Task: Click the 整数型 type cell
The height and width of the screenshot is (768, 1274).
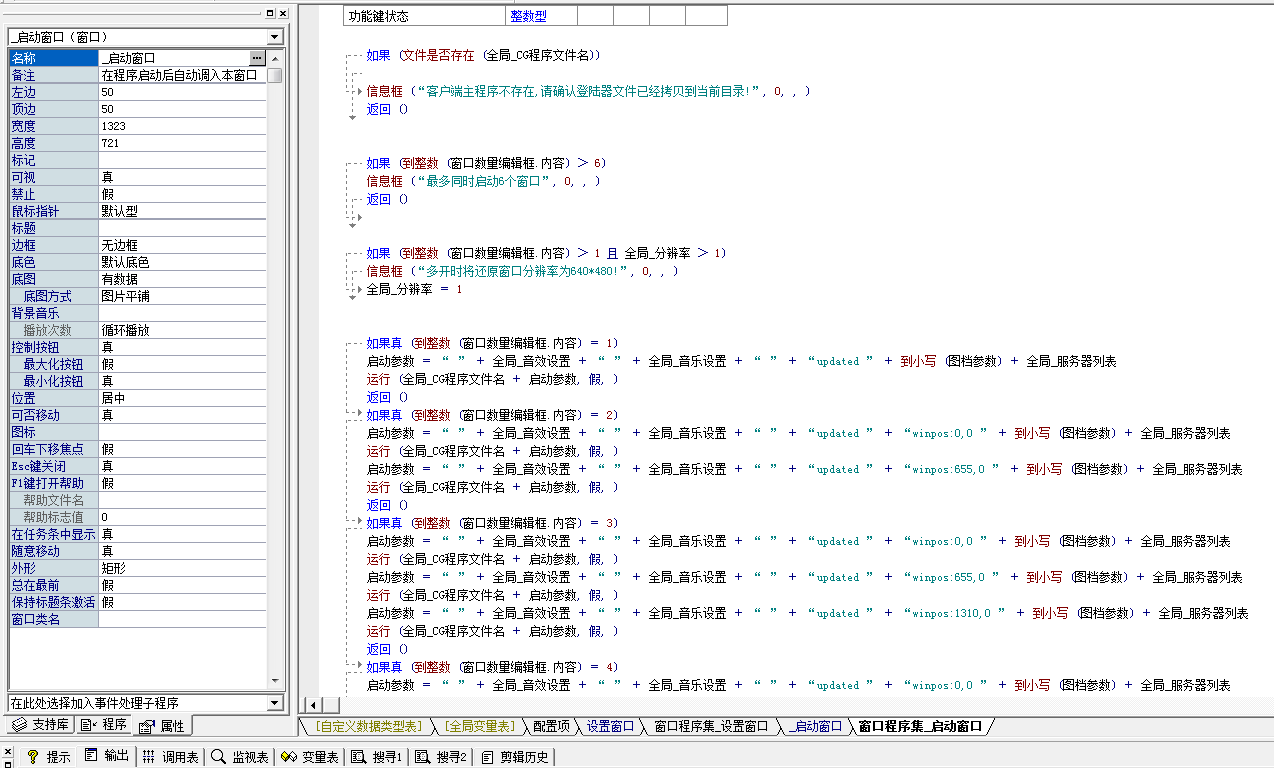Action: tap(541, 16)
